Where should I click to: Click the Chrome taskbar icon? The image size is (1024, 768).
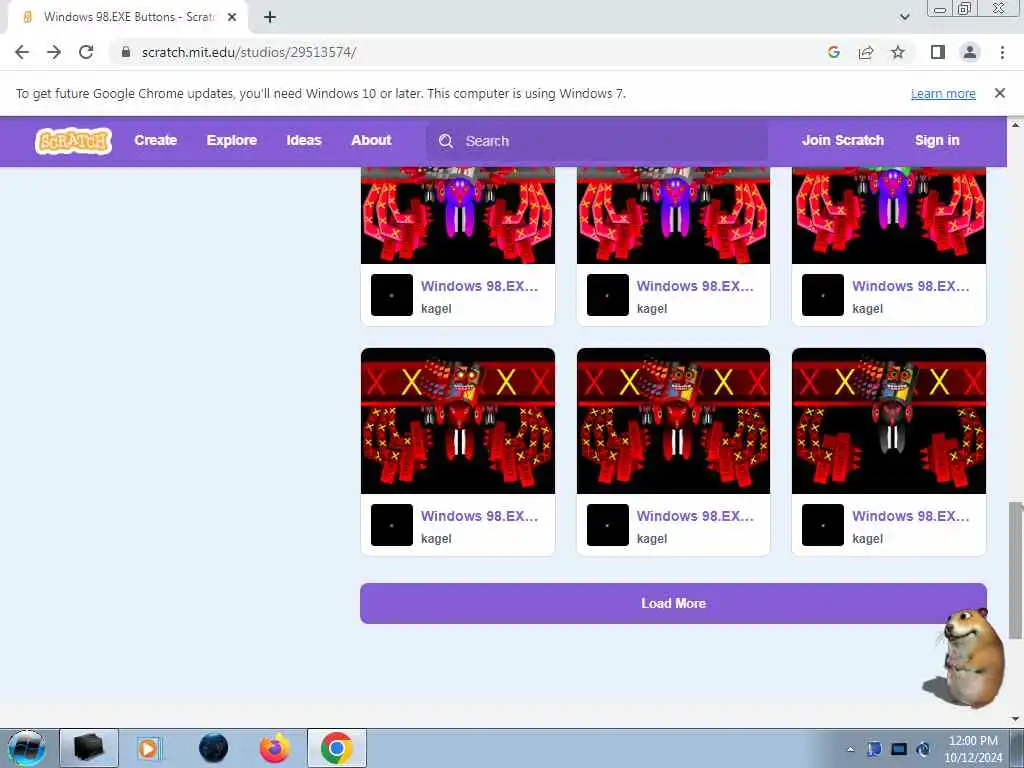(337, 748)
